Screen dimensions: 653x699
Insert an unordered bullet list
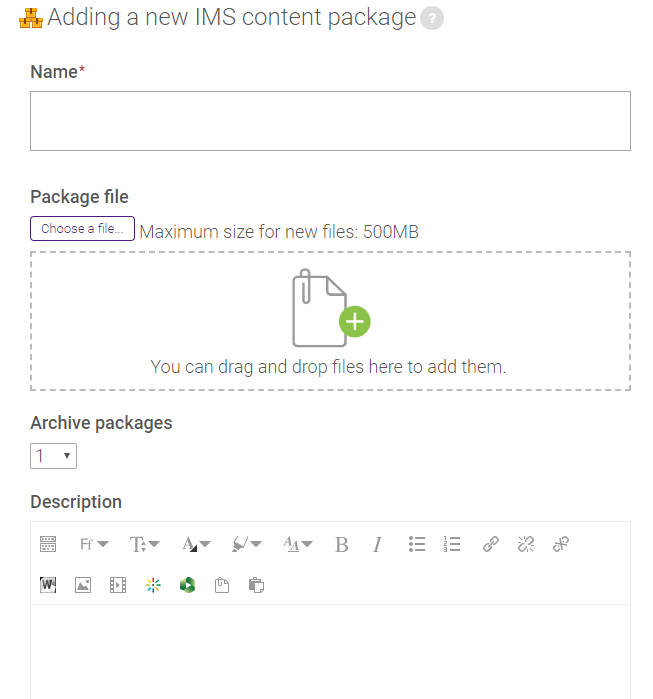coord(417,544)
